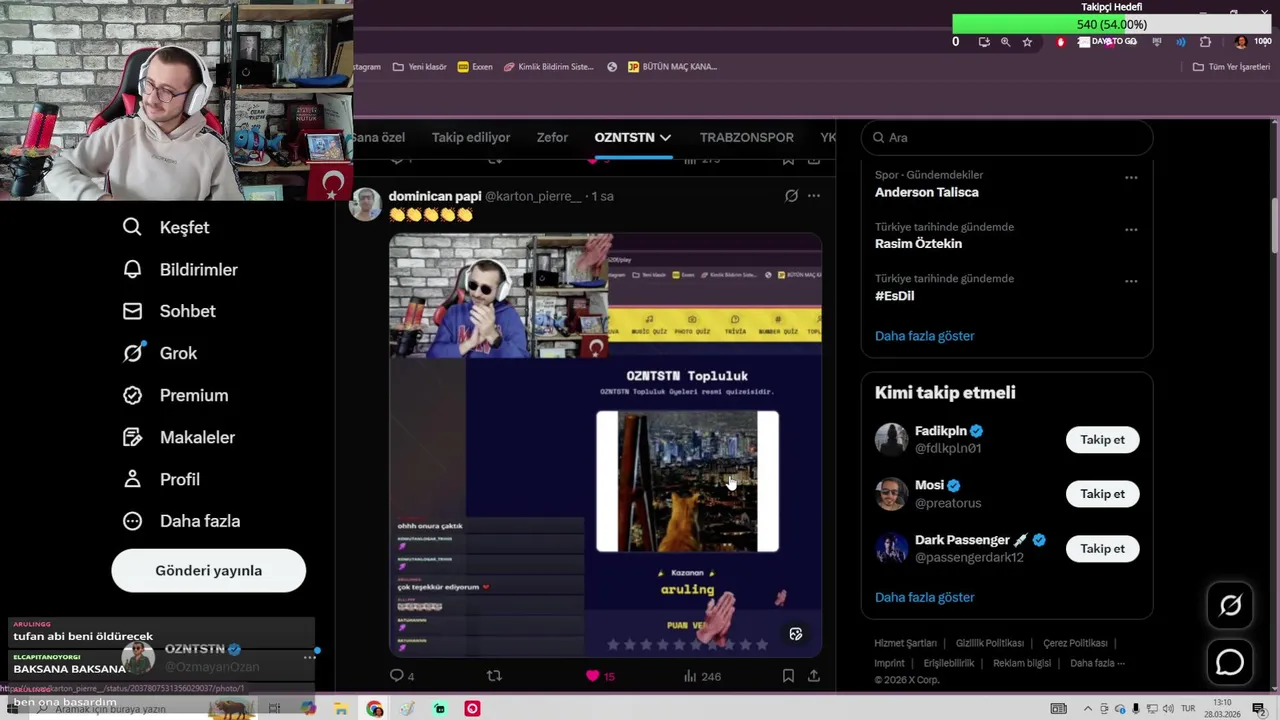Open Rasim Öztekin trending topic
This screenshot has height=720, width=1280.
point(918,244)
